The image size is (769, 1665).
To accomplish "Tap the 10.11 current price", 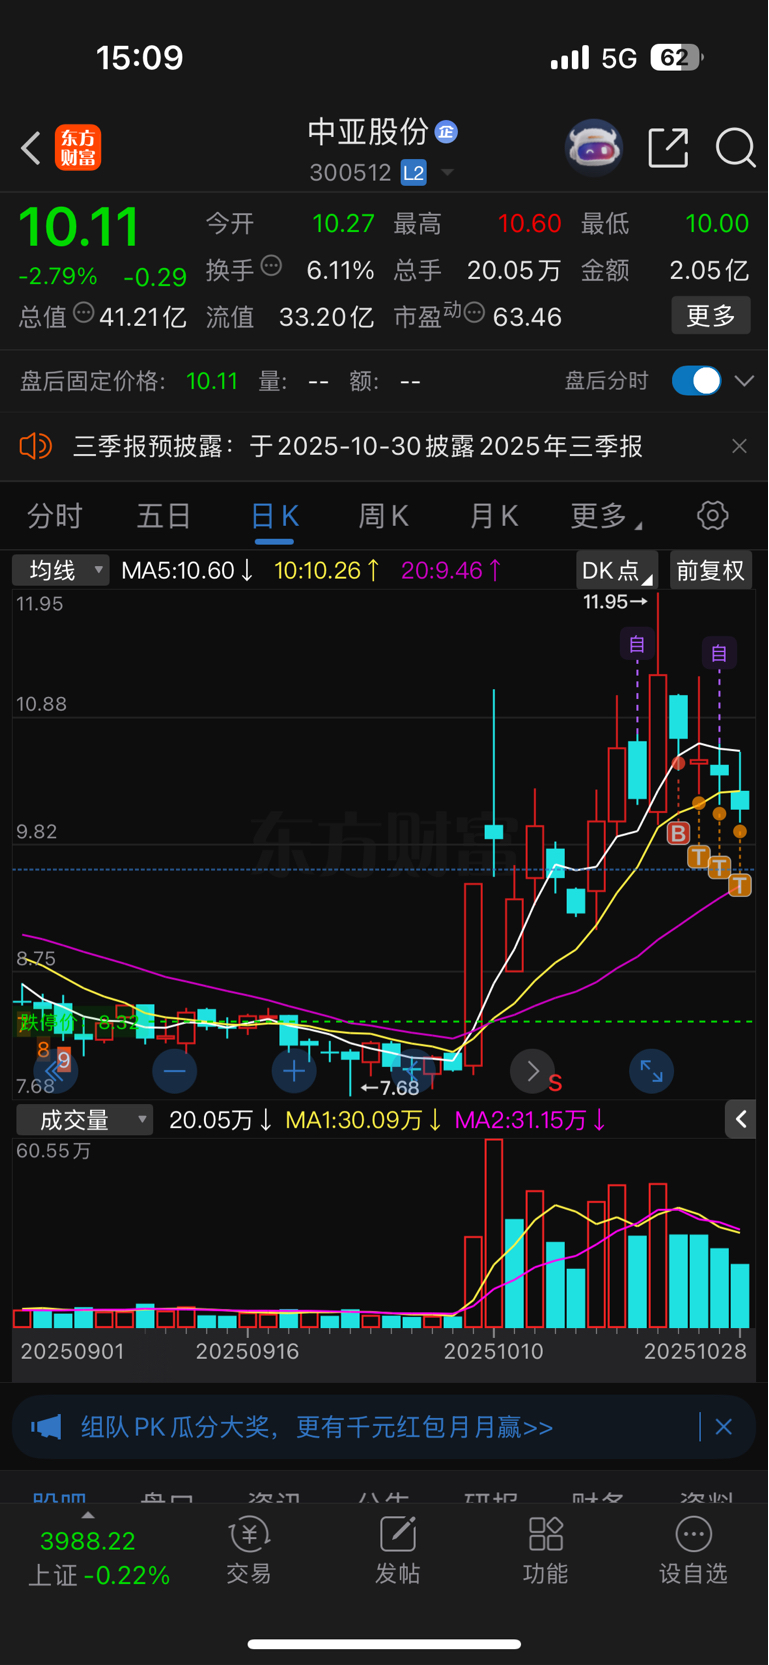I will click(x=79, y=227).
